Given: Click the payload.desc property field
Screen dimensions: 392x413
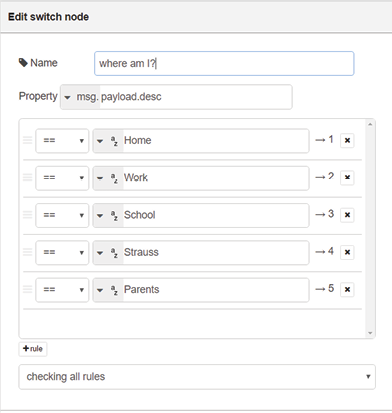Looking at the screenshot, I should pyautogui.click(x=196, y=97).
